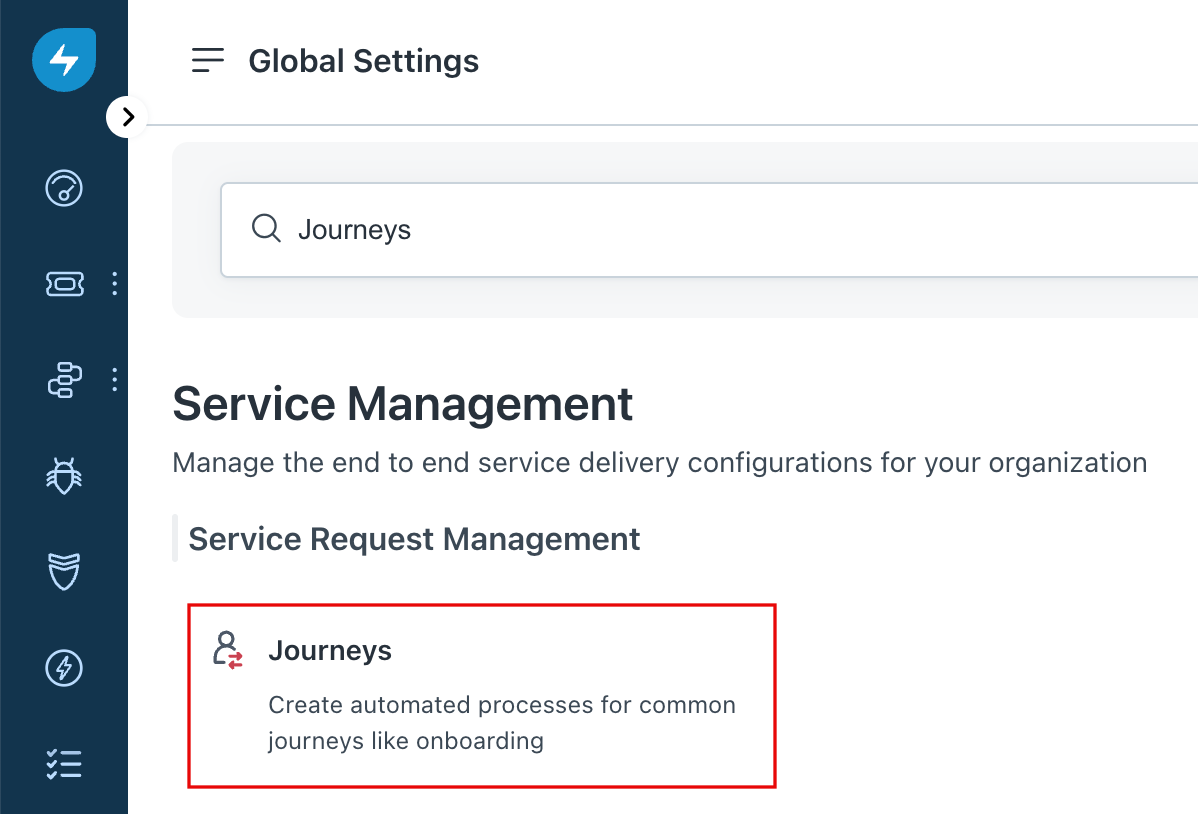Click the Journeys person-arrows icon
This screenshot has height=814, width=1198.
pos(228,650)
